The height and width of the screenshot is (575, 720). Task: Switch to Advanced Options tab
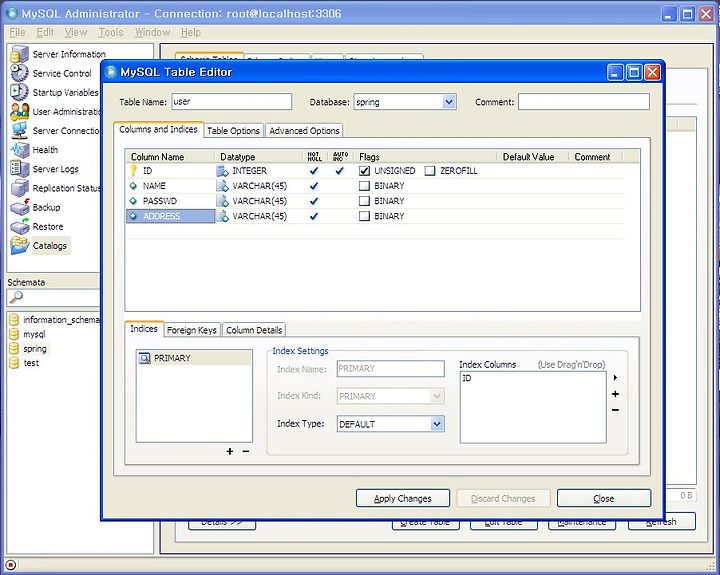[x=304, y=131]
